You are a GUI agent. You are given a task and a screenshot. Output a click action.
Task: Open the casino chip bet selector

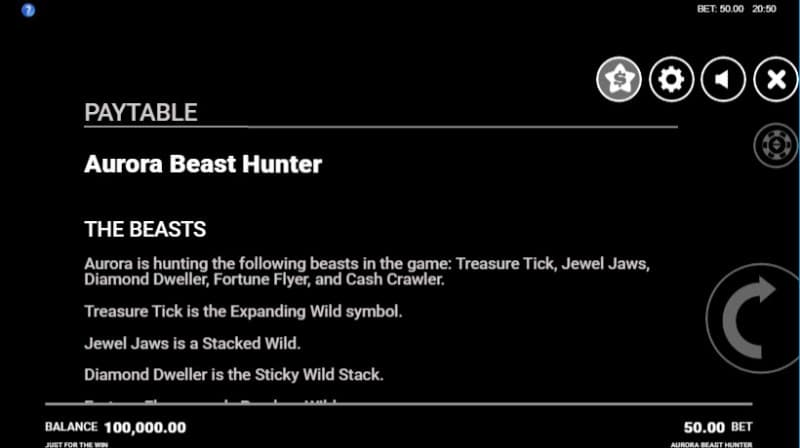tap(774, 147)
